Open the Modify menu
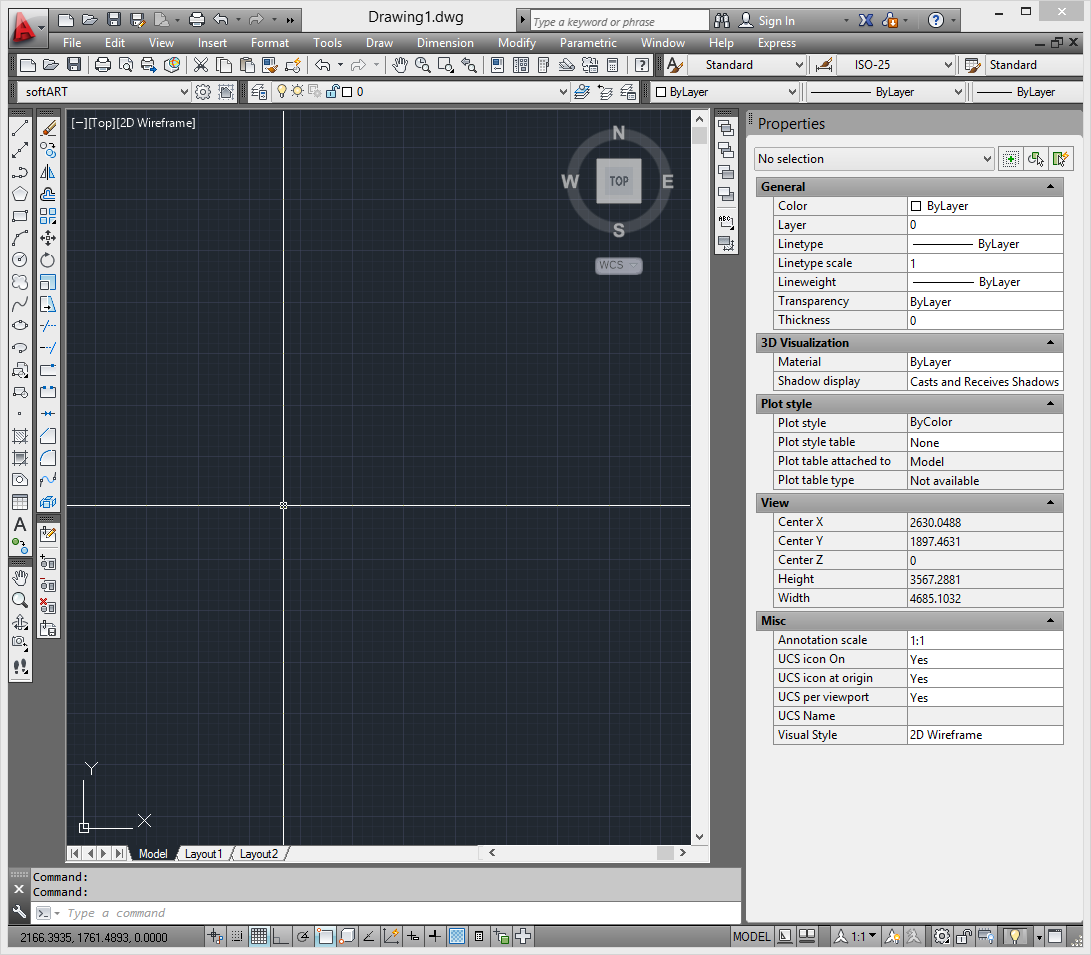Screen dimensions: 1091x955 point(516,42)
